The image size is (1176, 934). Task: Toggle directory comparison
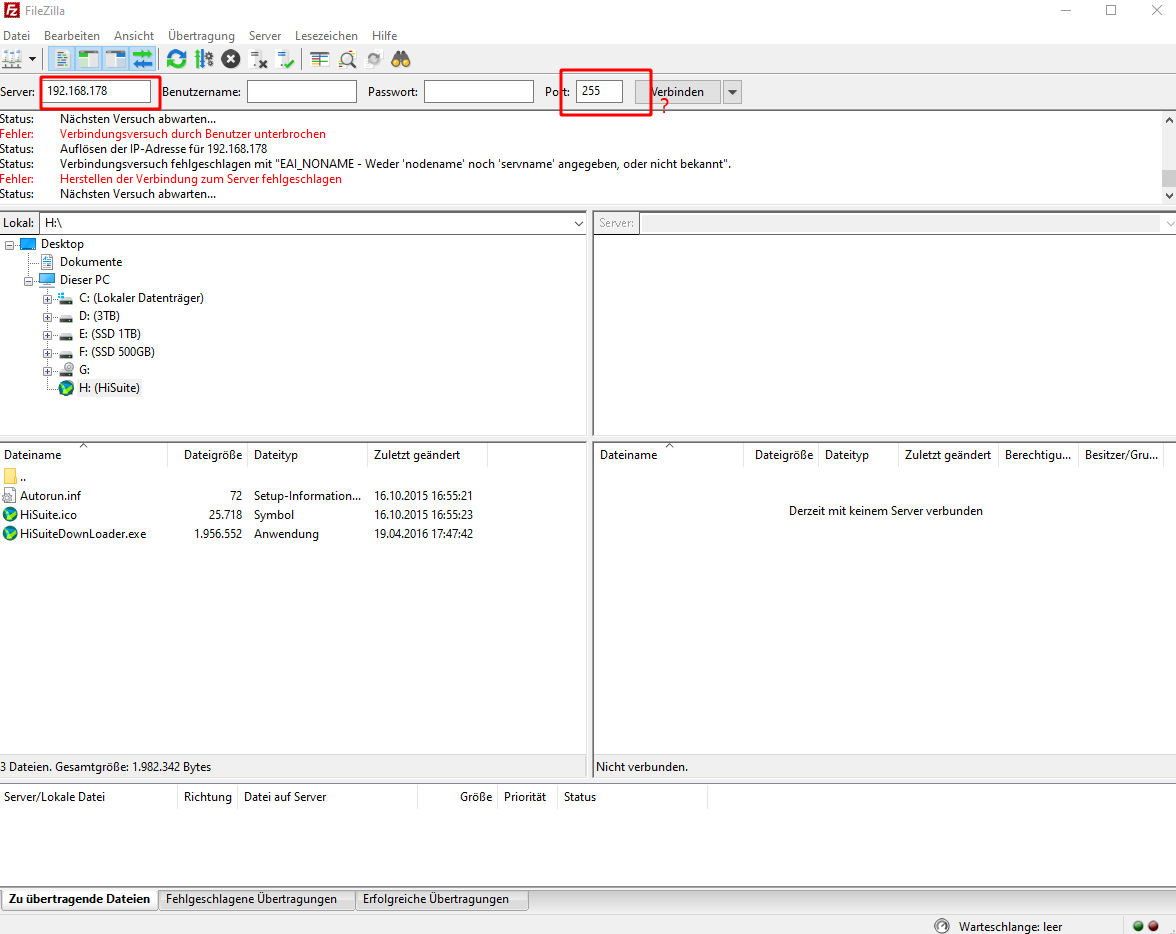(346, 59)
